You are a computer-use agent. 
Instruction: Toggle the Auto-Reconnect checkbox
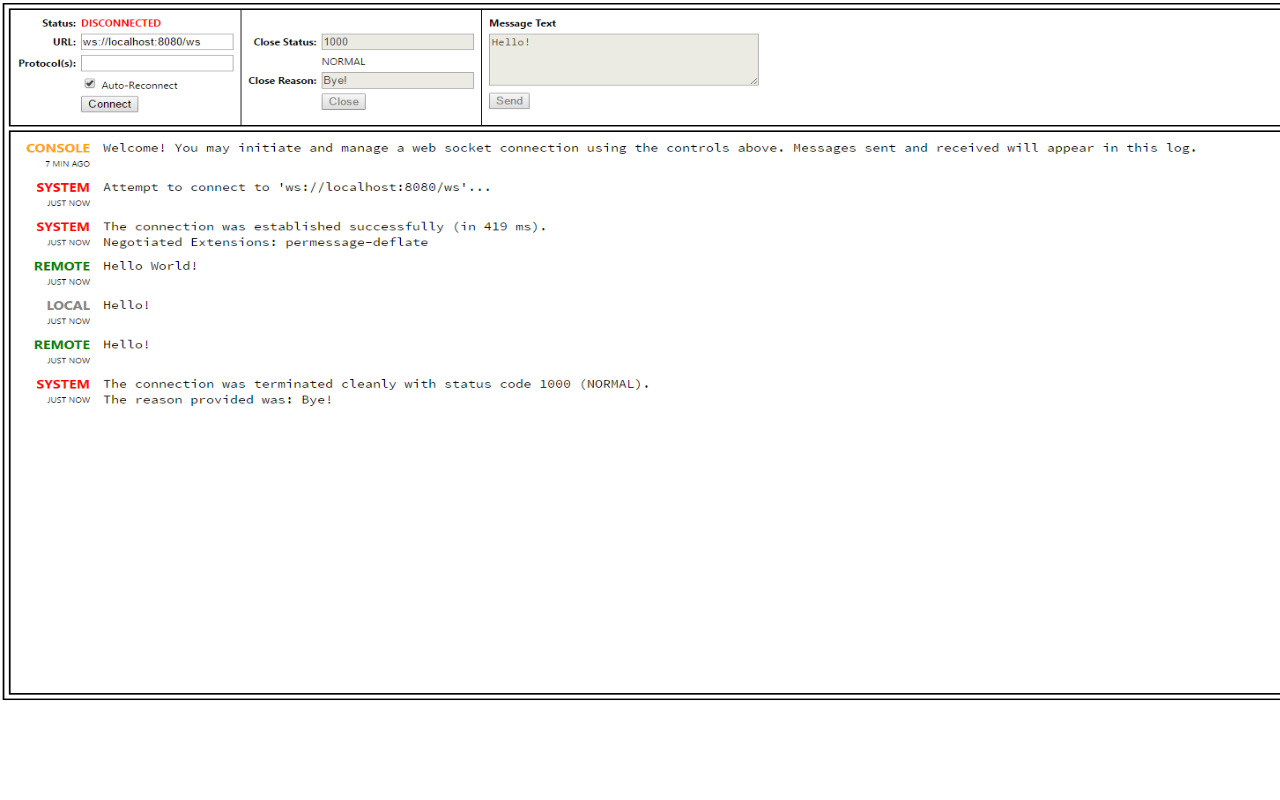(90, 84)
